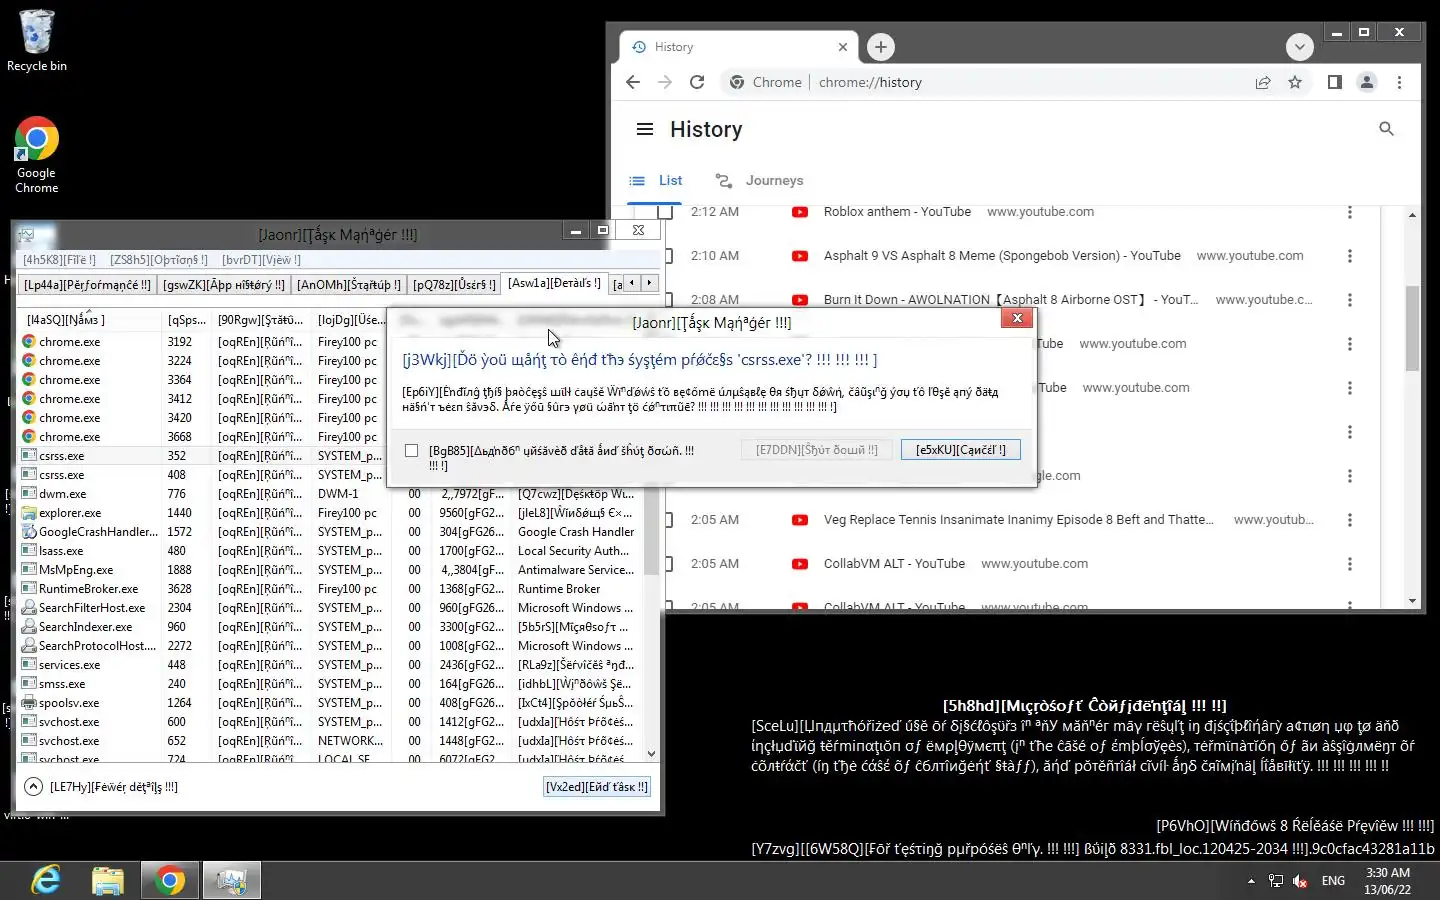Reload the chrome://history page

point(697,82)
